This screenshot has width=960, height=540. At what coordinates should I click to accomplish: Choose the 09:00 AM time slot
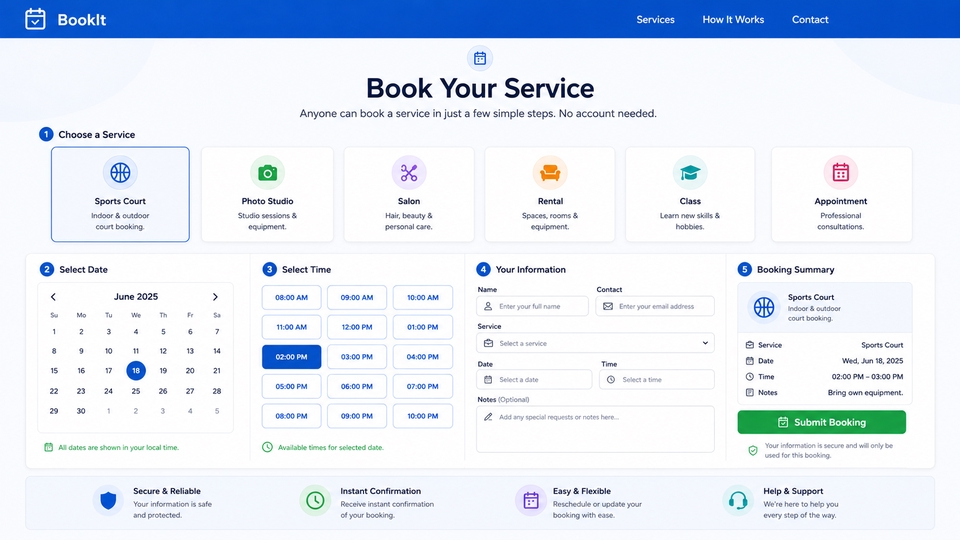(x=357, y=298)
